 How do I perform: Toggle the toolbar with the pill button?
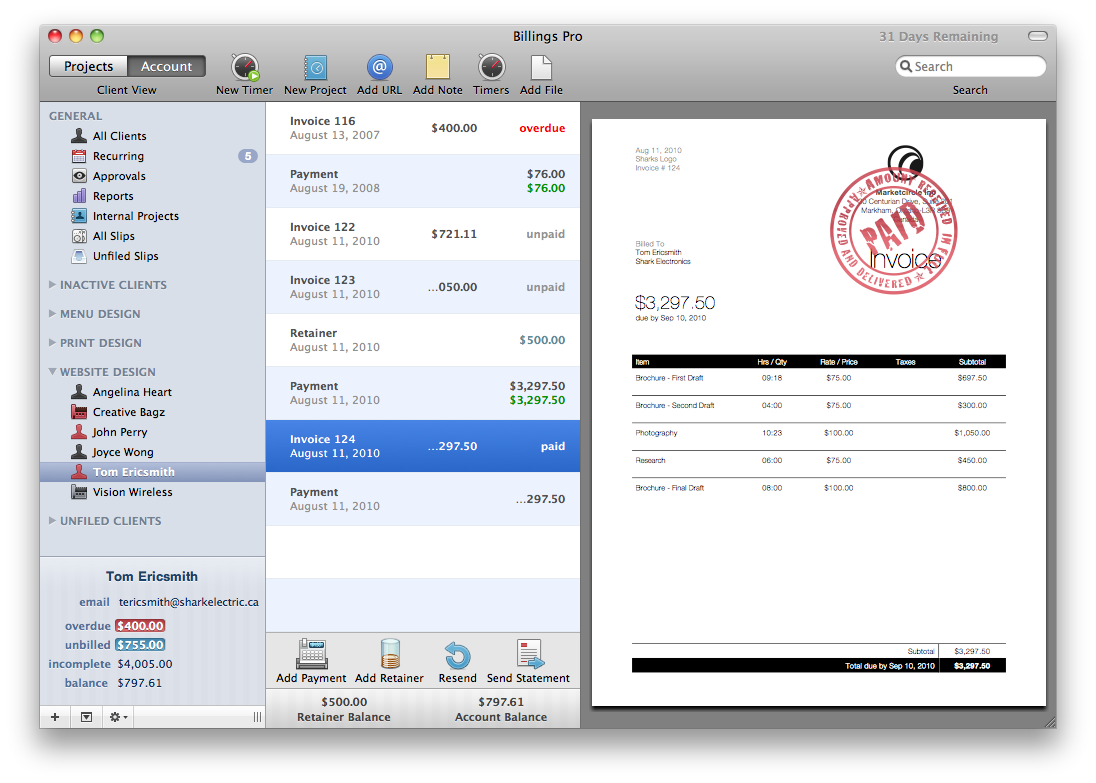click(x=1038, y=36)
